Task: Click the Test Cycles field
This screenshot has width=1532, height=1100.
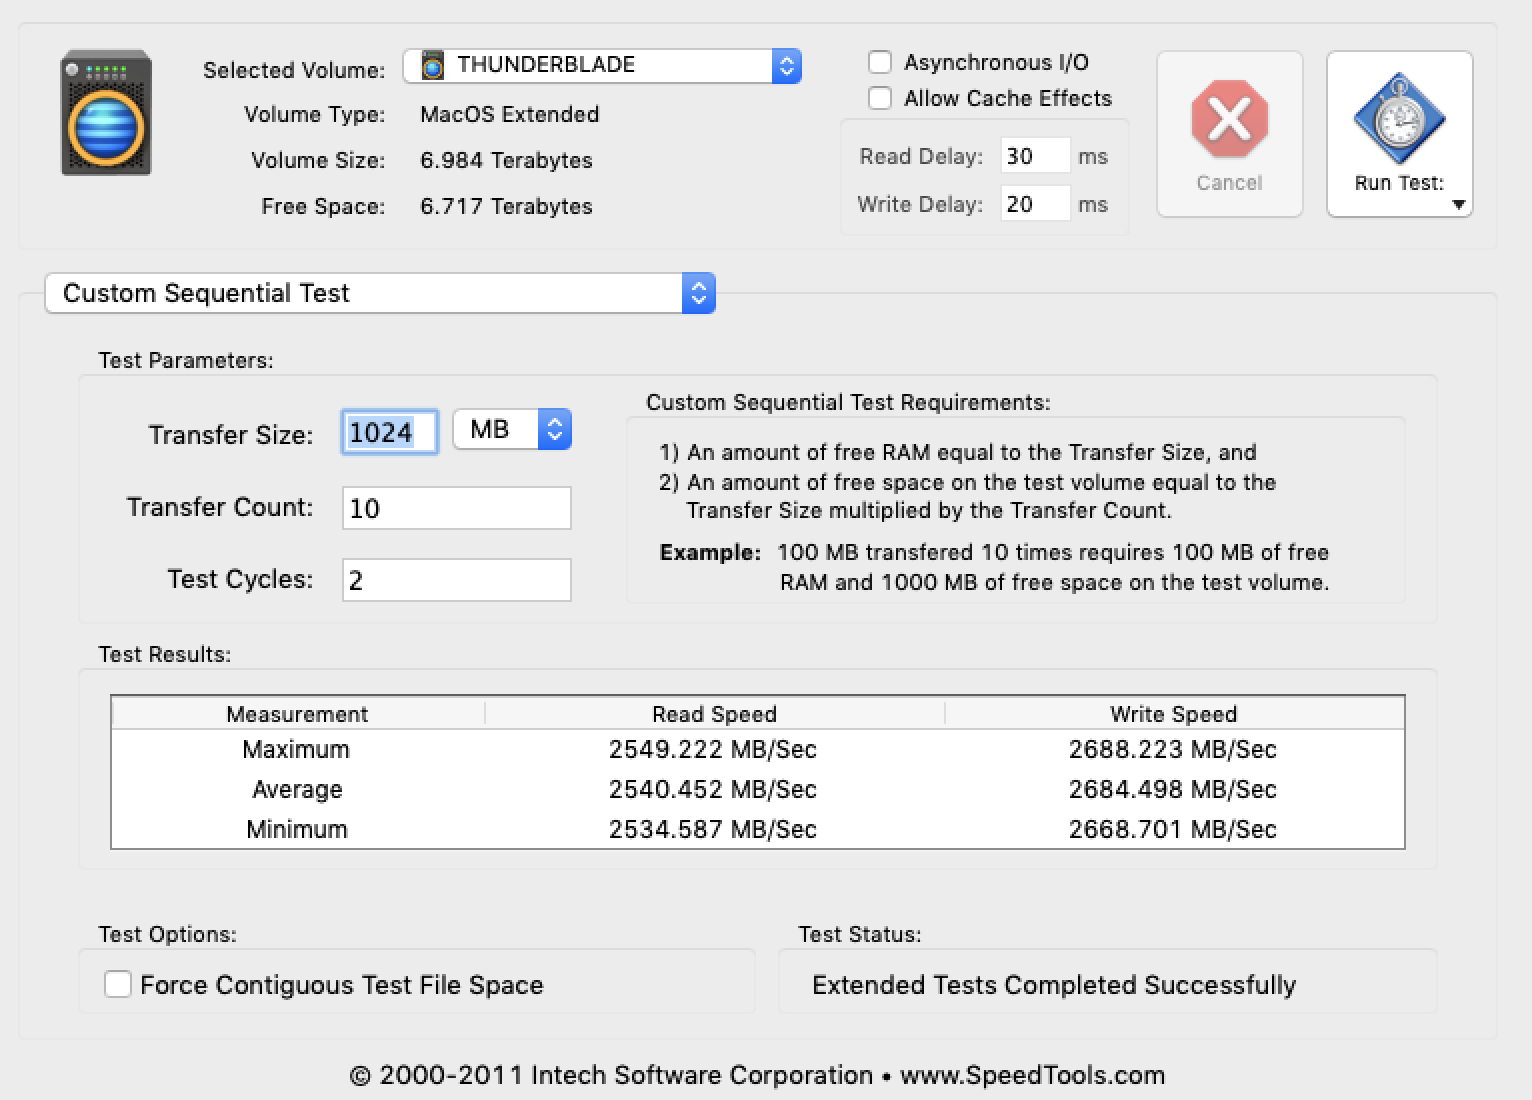Action: tap(456, 580)
